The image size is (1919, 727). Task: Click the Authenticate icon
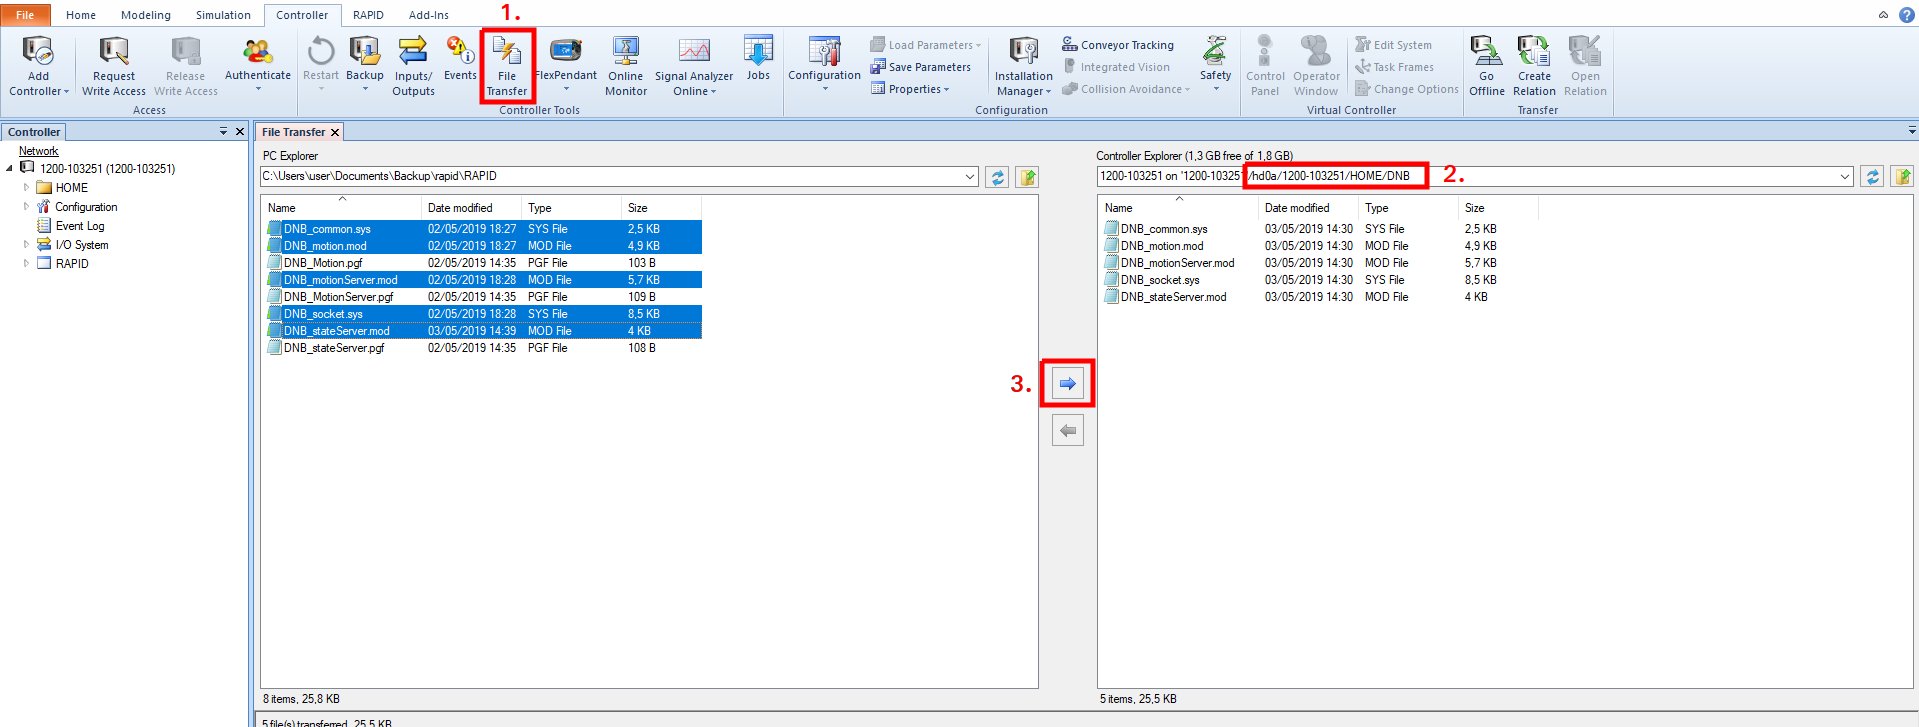coord(258,51)
